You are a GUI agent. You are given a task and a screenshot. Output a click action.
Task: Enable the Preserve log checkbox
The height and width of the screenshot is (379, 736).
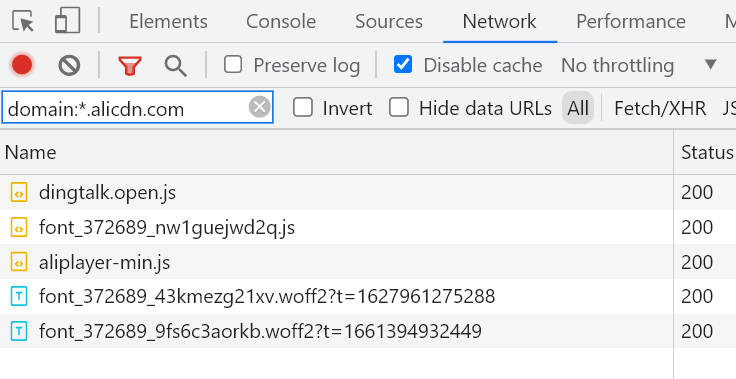click(233, 64)
